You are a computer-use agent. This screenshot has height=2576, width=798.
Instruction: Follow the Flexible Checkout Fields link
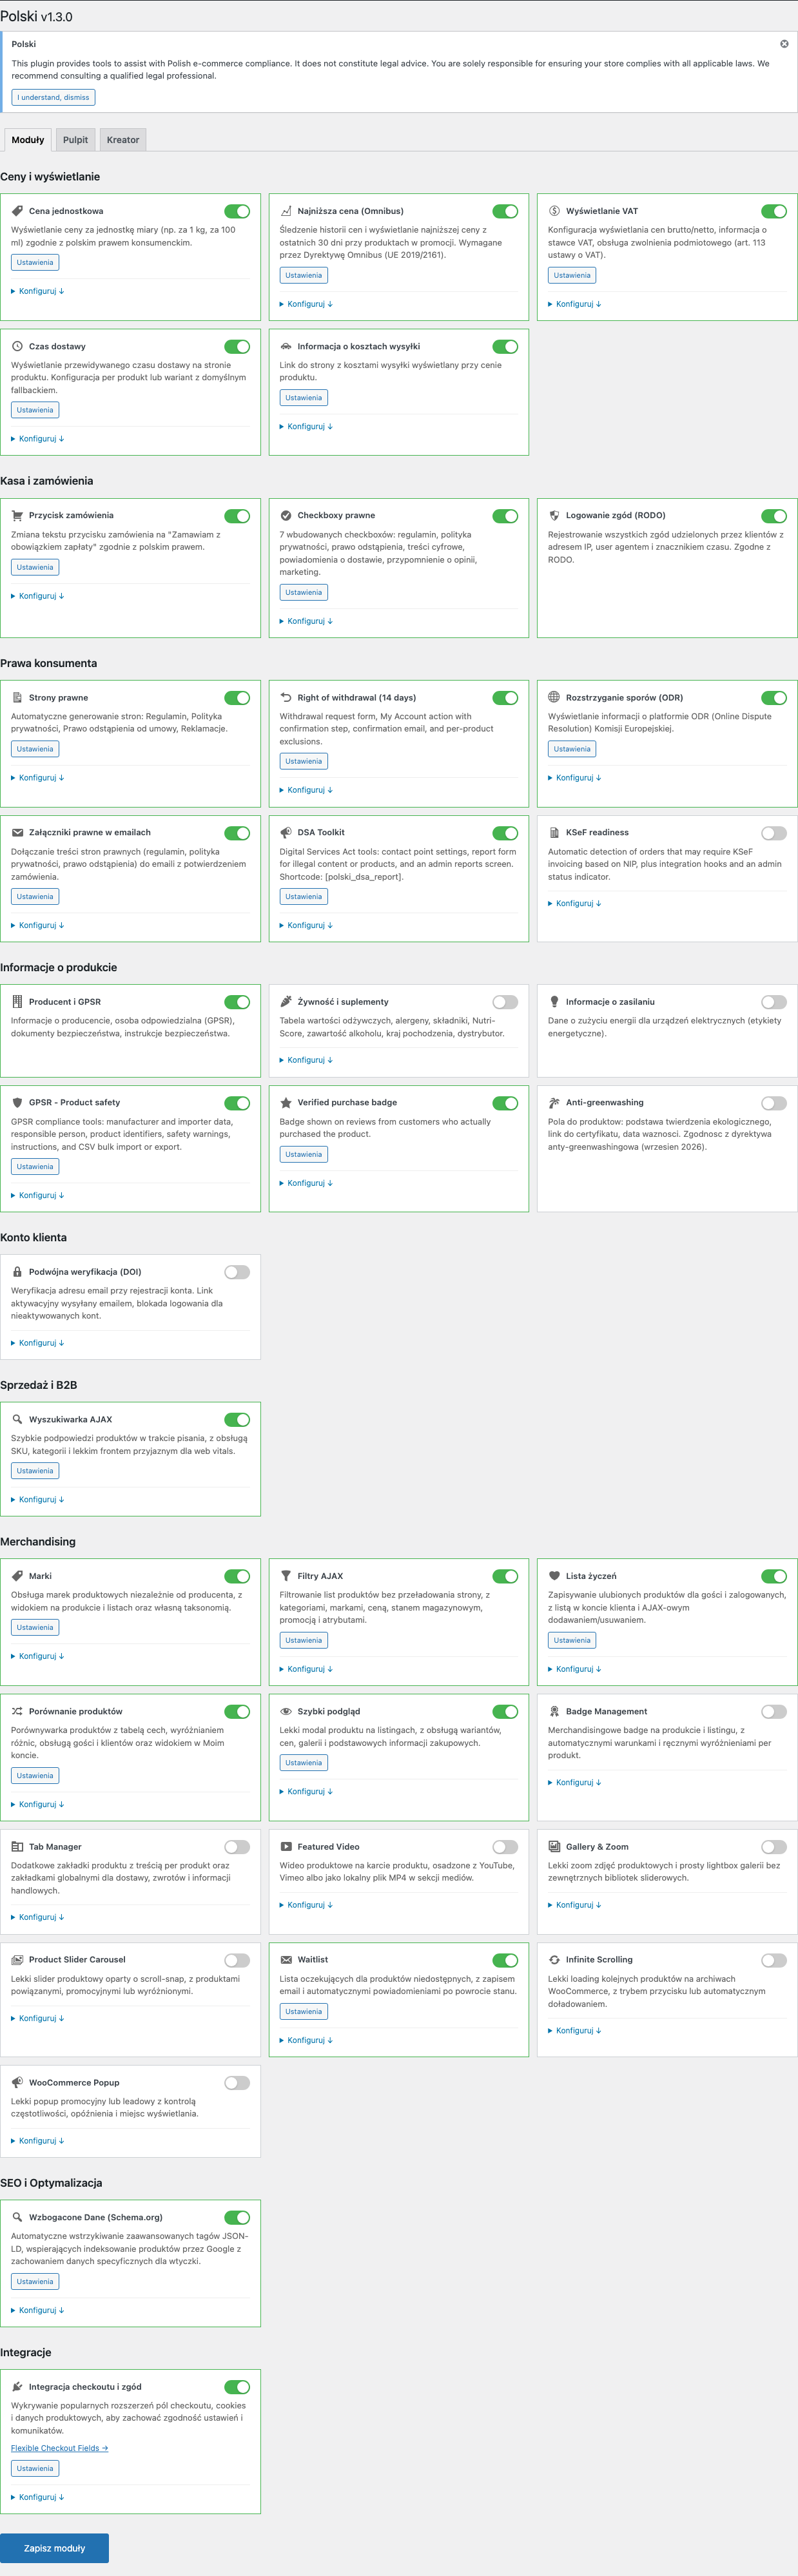[59, 2448]
